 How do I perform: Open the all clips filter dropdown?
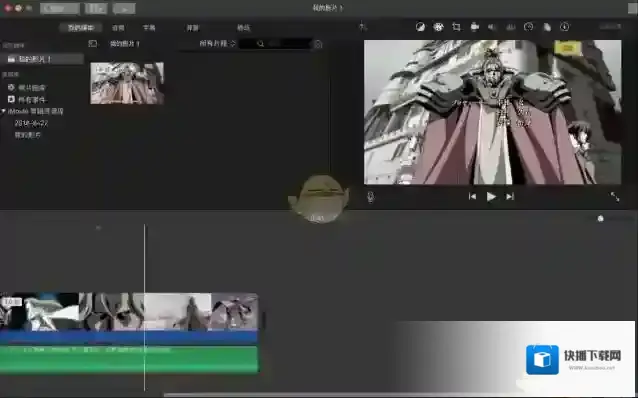point(217,44)
